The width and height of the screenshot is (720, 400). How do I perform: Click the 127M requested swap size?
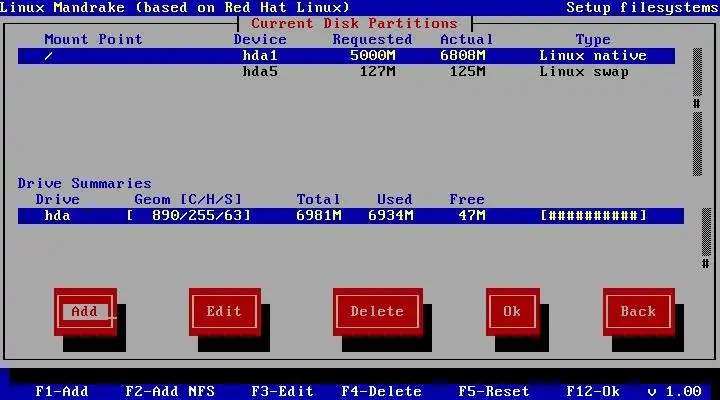[x=377, y=72]
